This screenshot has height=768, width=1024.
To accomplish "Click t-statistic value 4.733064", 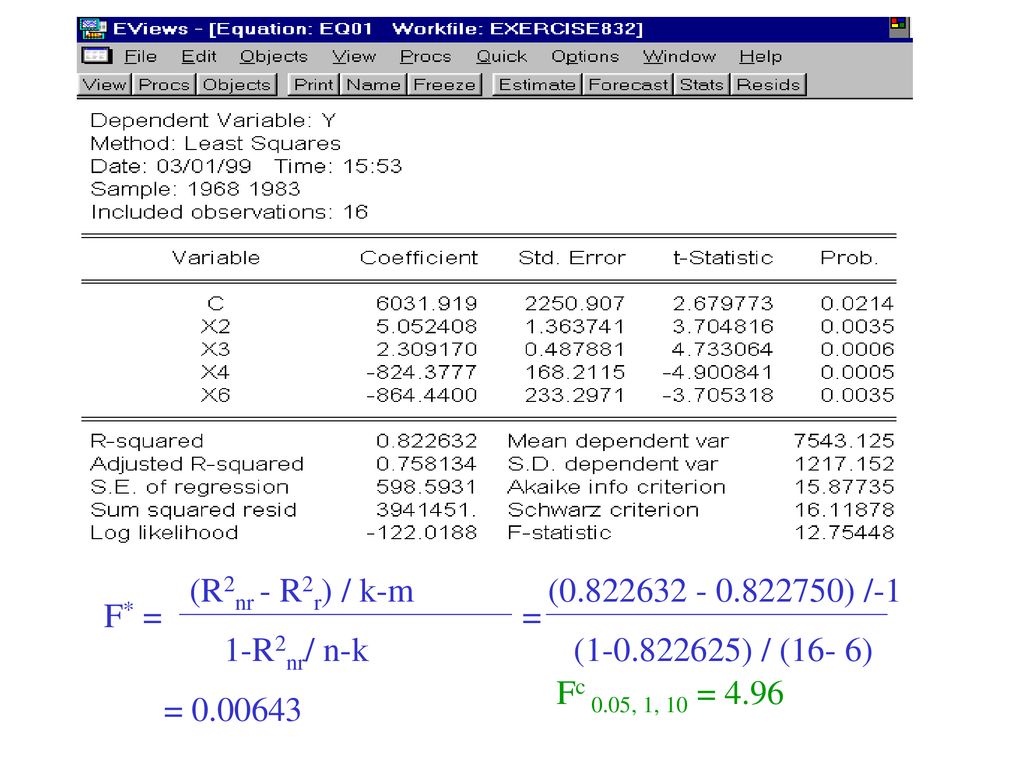I will pyautogui.click(x=722, y=349).
